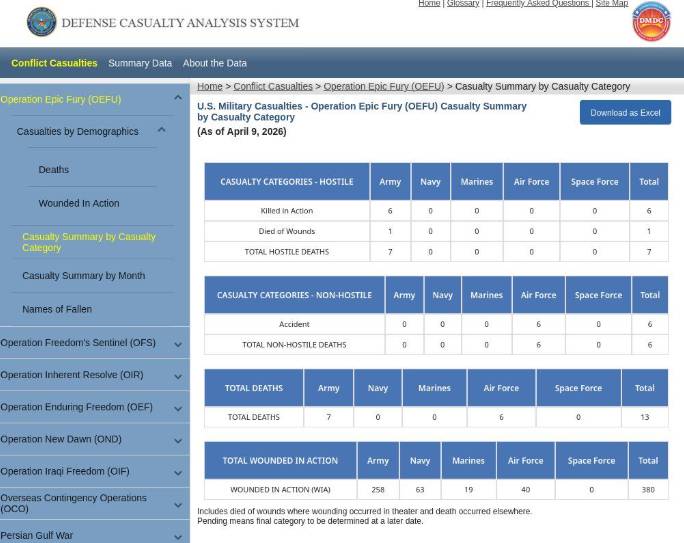Image resolution: width=684 pixels, height=543 pixels.
Task: Open the Deaths sidebar item
Action: tap(54, 170)
